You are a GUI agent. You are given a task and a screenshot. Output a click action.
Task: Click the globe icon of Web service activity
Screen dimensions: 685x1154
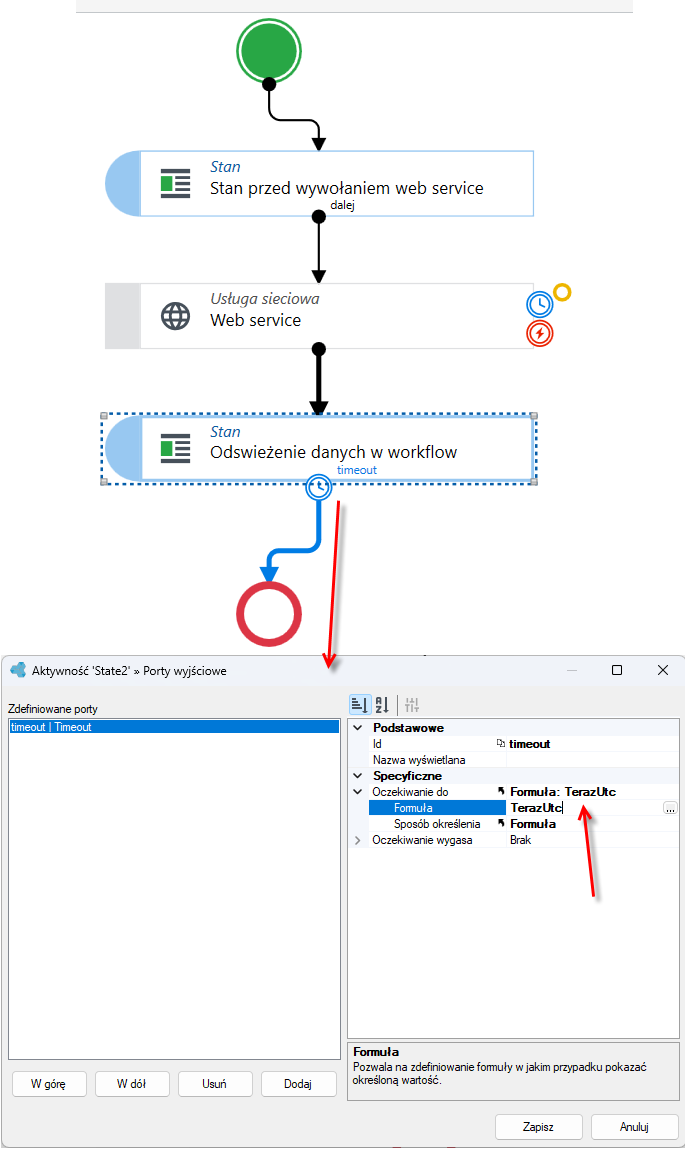pos(175,316)
